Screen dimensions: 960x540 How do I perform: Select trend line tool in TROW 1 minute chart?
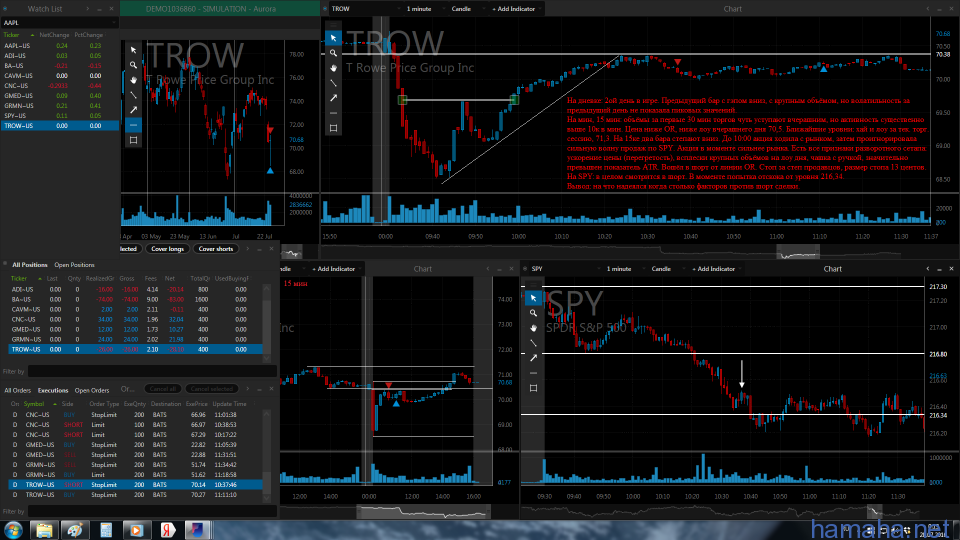(333, 83)
